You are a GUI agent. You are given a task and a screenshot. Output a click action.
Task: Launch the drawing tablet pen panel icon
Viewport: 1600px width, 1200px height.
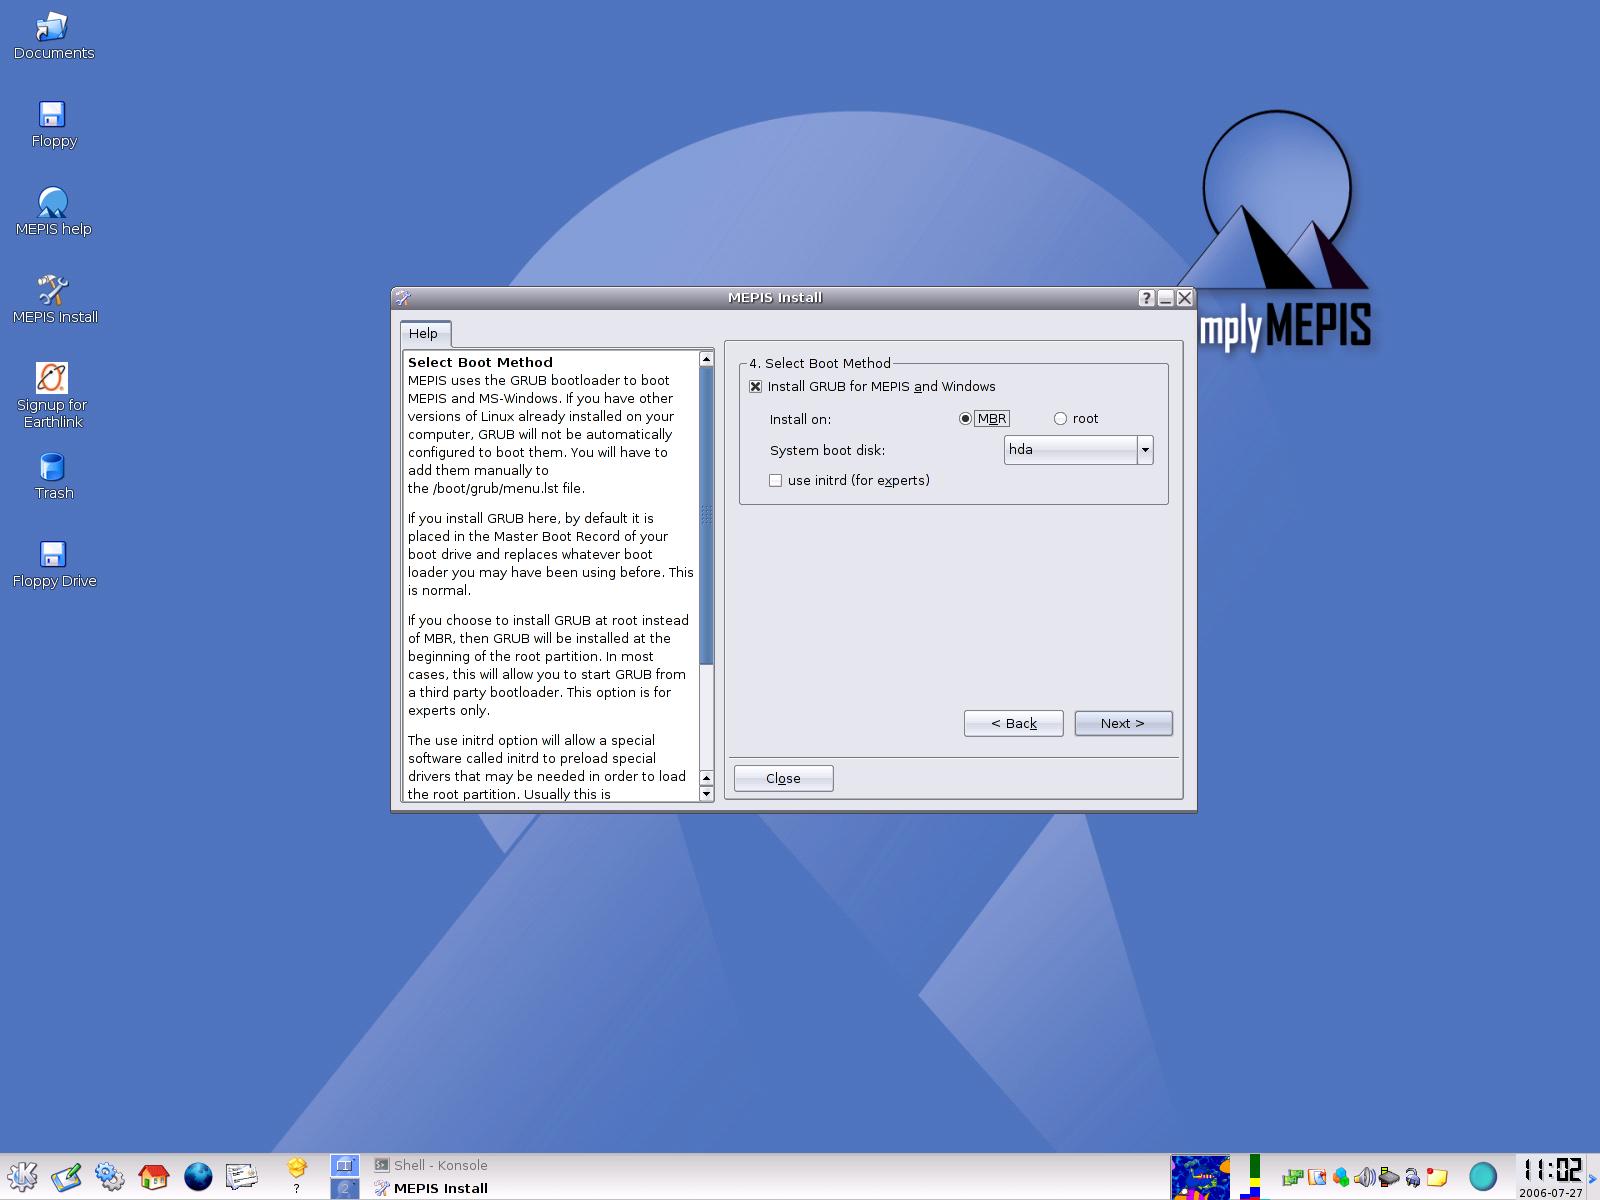pos(66,1176)
